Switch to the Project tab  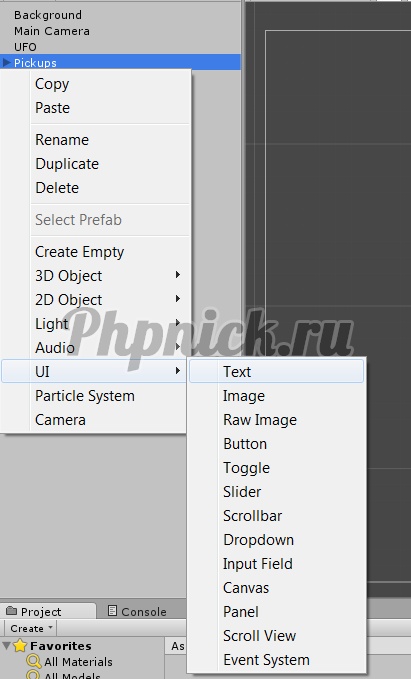pyautogui.click(x=48, y=611)
